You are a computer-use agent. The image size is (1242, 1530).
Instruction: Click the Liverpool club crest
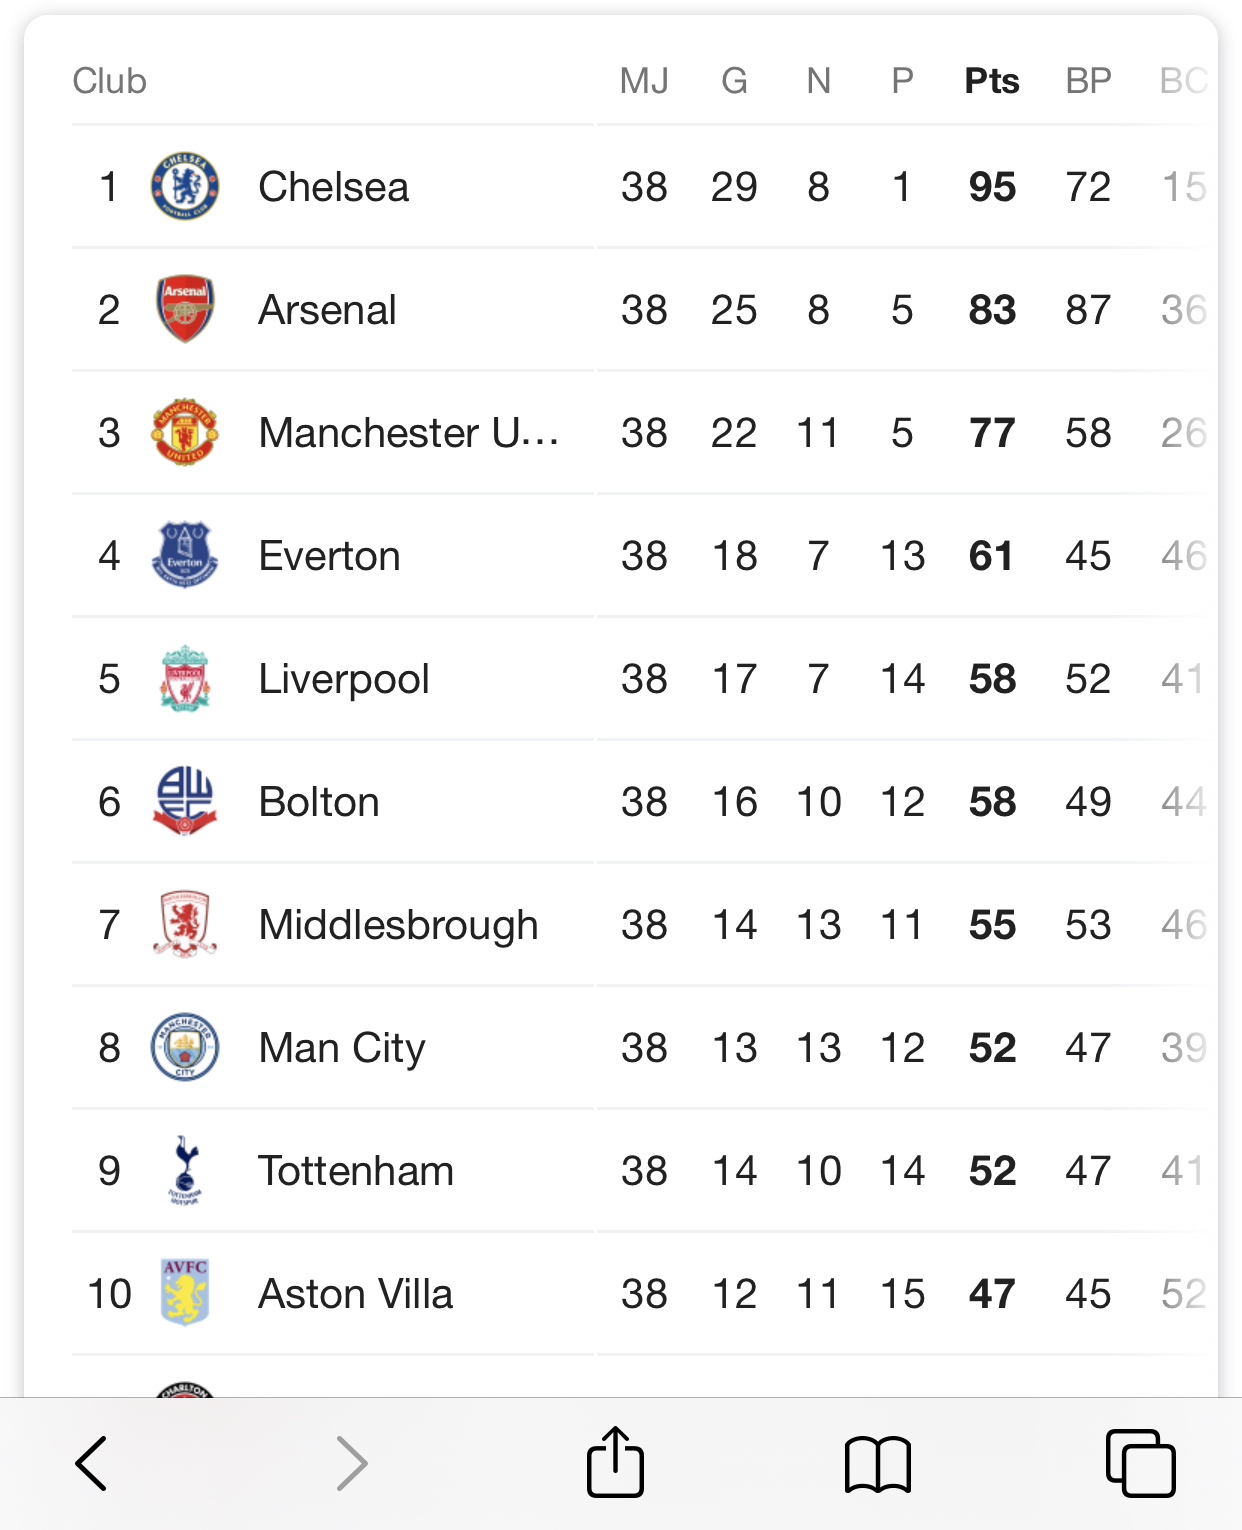(185, 678)
